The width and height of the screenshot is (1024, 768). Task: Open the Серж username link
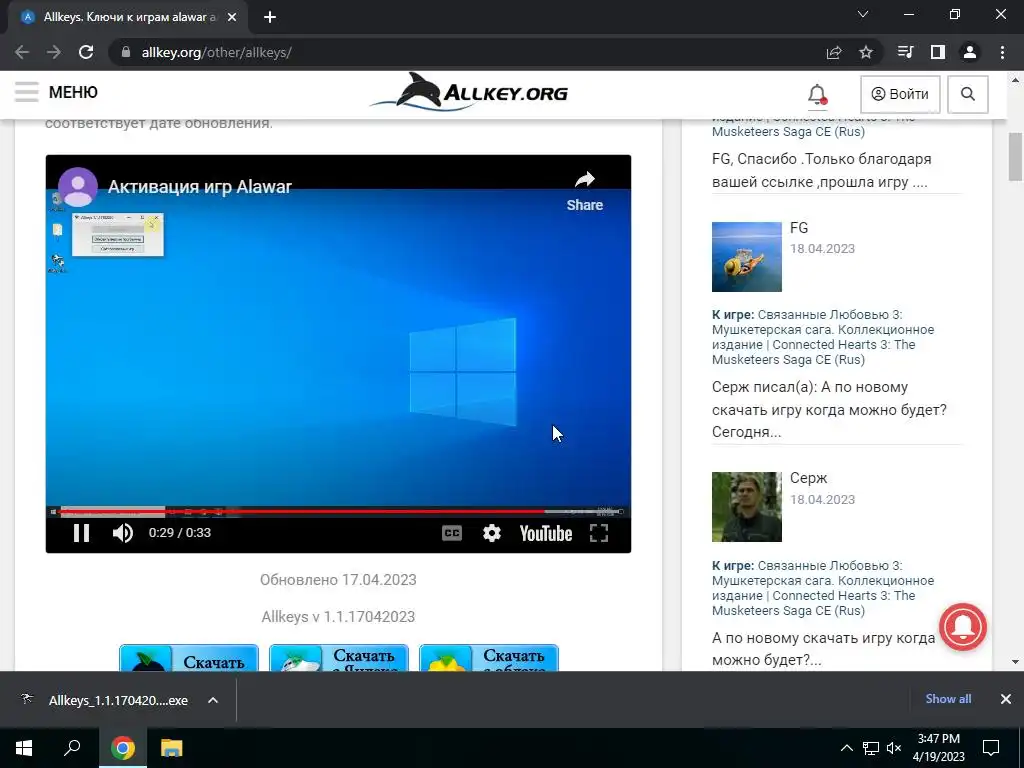tap(808, 478)
